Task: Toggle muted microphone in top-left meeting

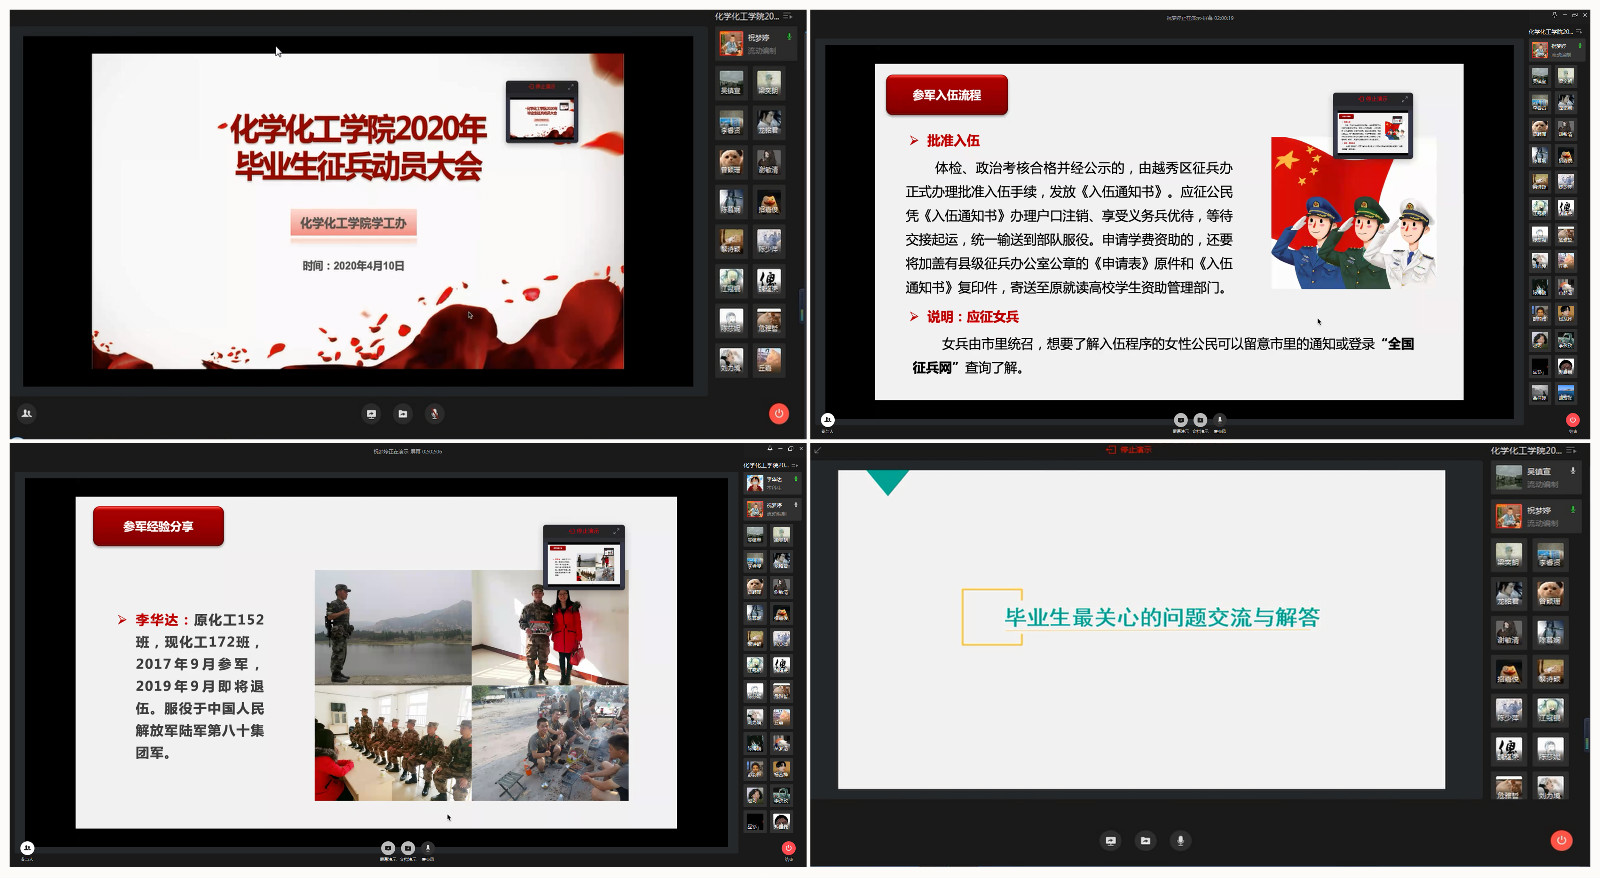Action: 434,414
